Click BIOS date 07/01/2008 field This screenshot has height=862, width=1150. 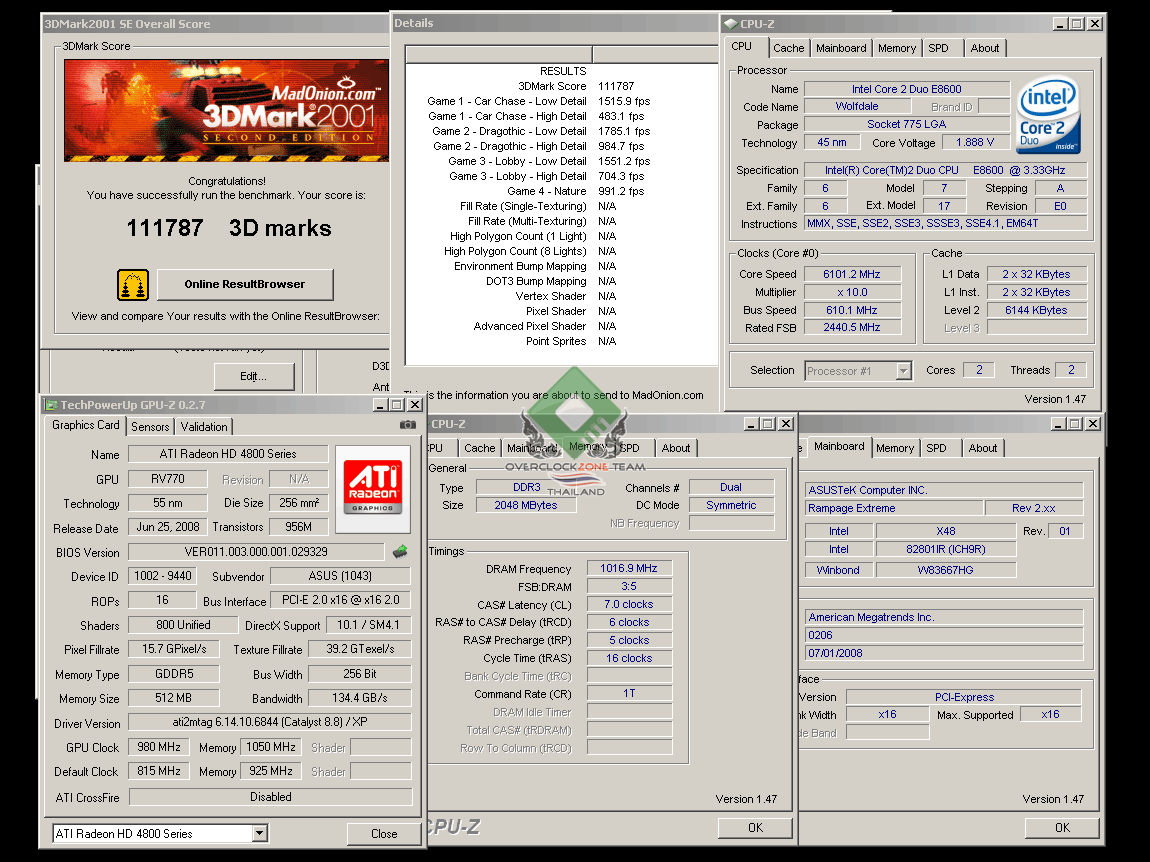(944, 653)
